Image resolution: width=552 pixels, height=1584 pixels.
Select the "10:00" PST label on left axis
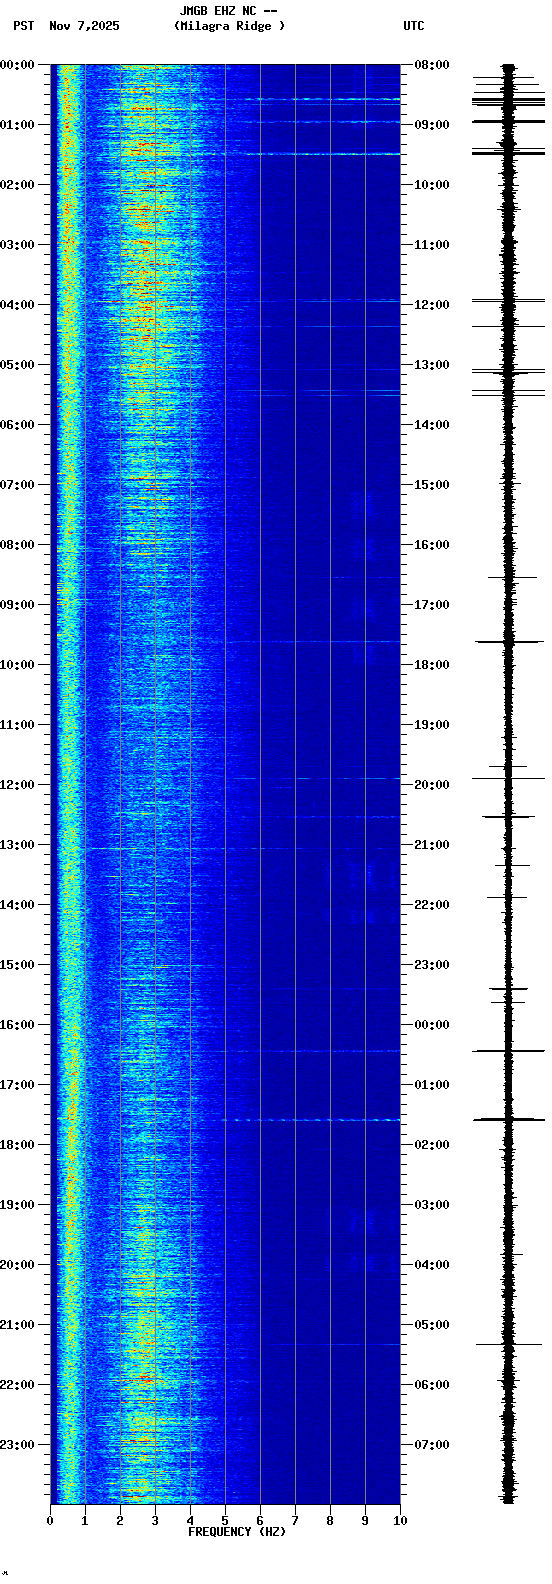pos(17,665)
